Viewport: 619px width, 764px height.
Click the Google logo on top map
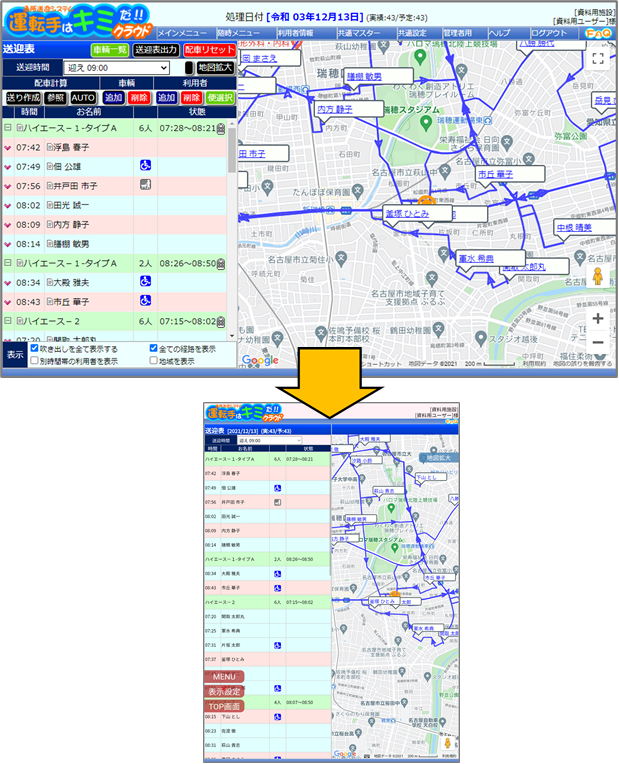click(x=260, y=360)
